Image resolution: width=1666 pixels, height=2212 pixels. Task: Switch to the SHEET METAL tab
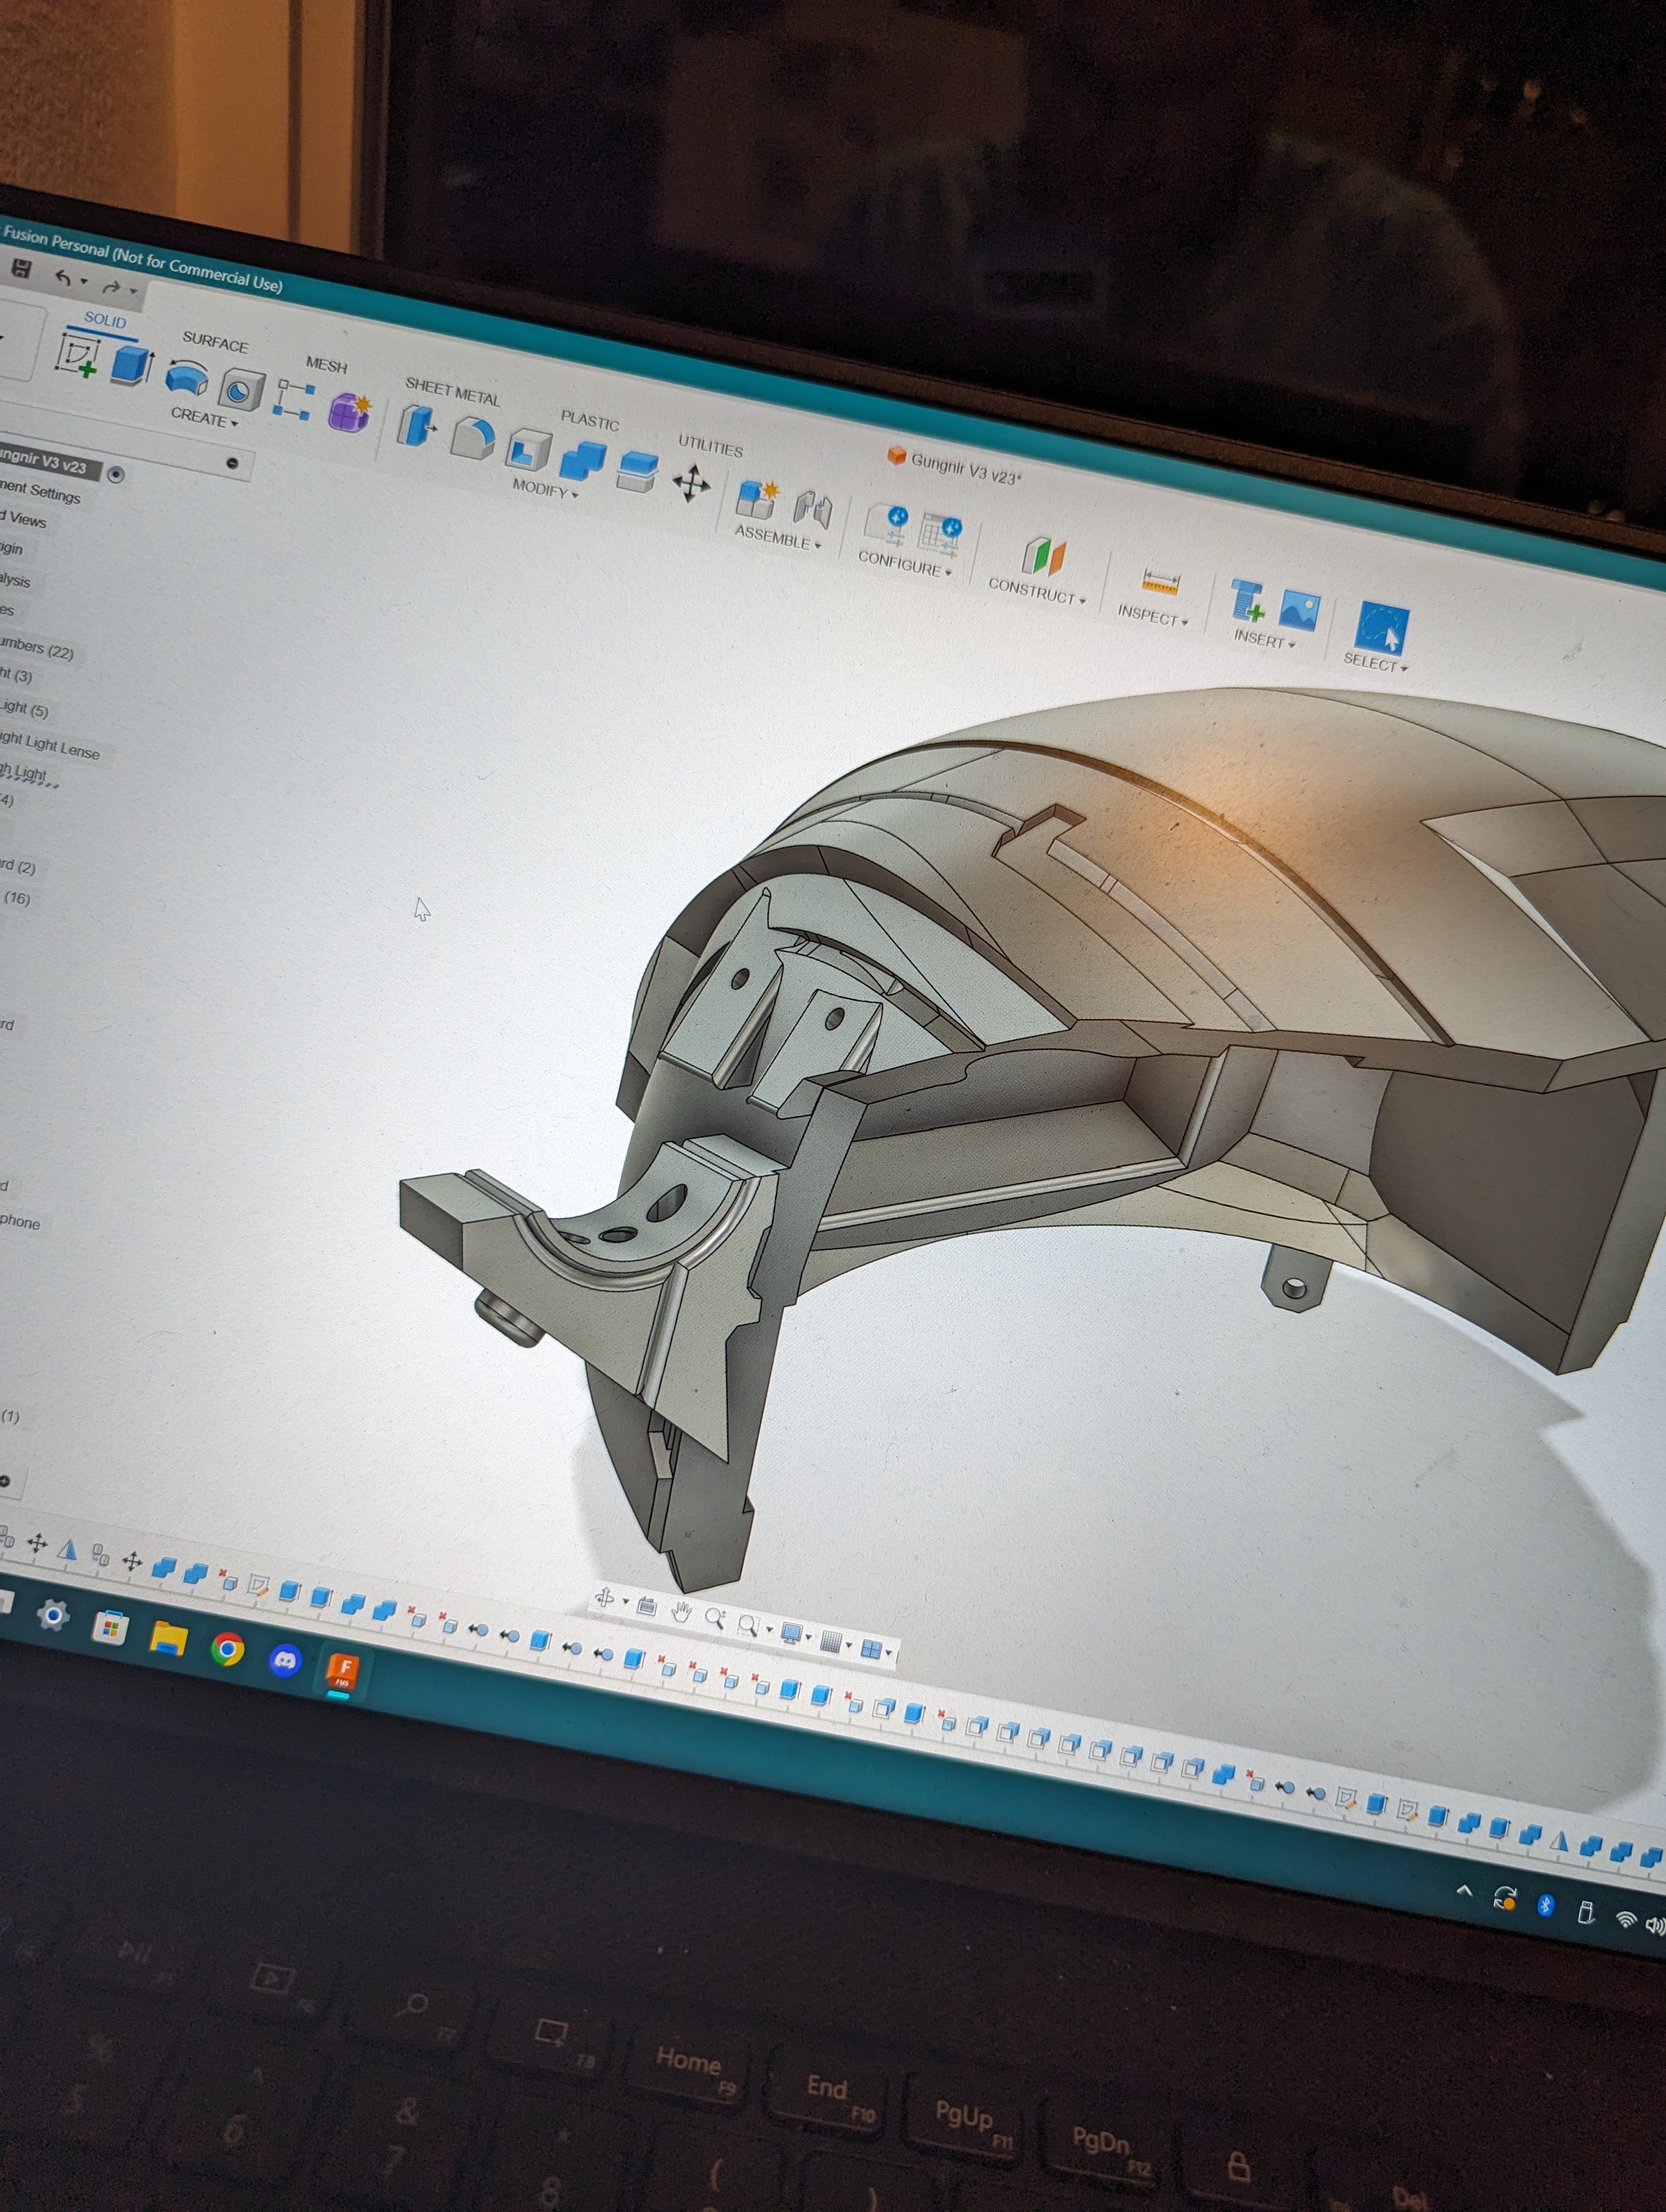pos(452,391)
